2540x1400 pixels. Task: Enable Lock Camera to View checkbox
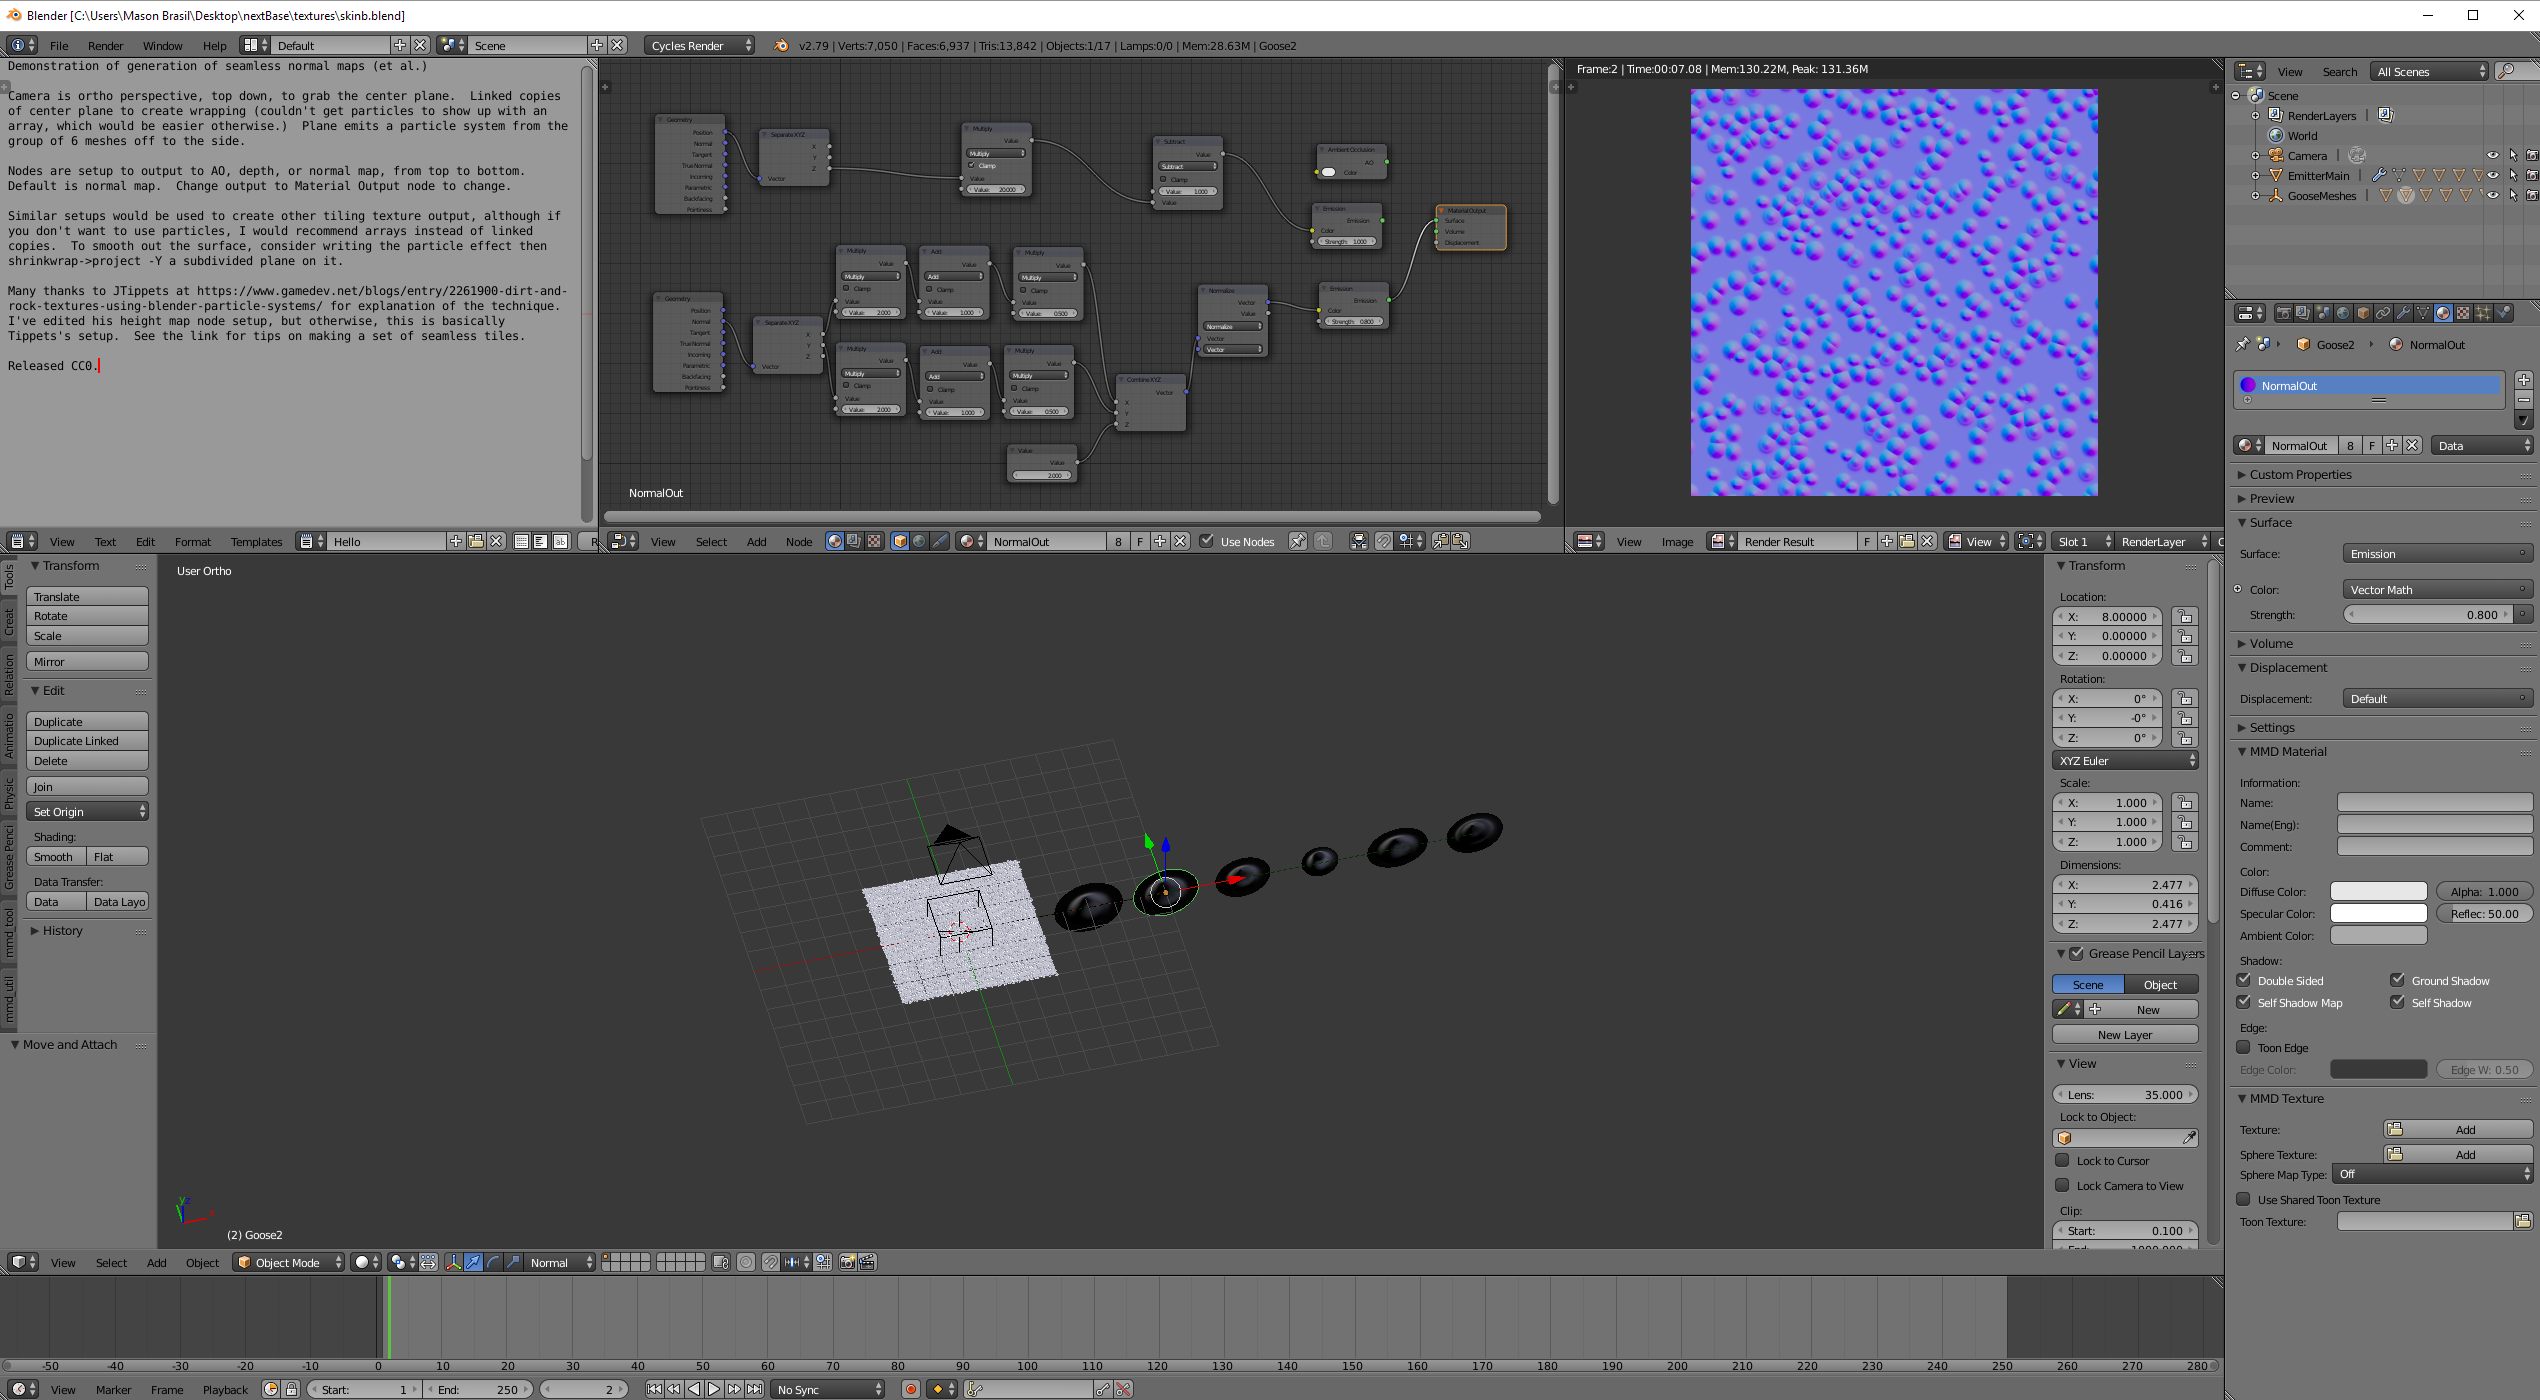pos(2062,1185)
